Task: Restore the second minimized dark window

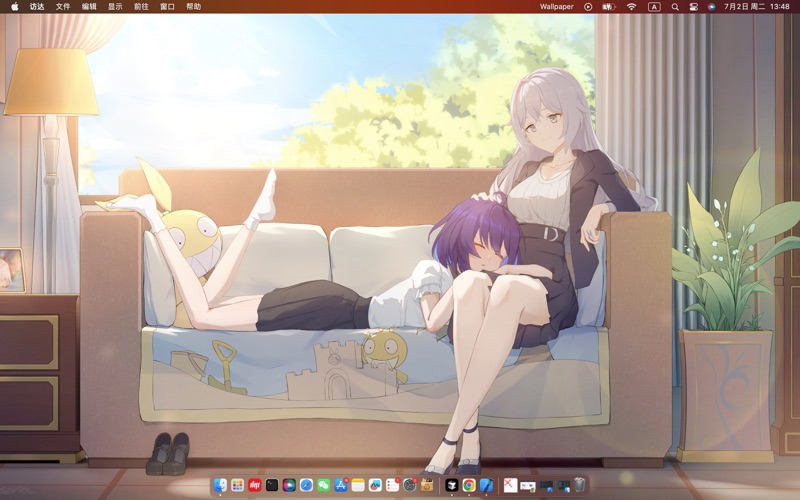Action: (x=563, y=486)
